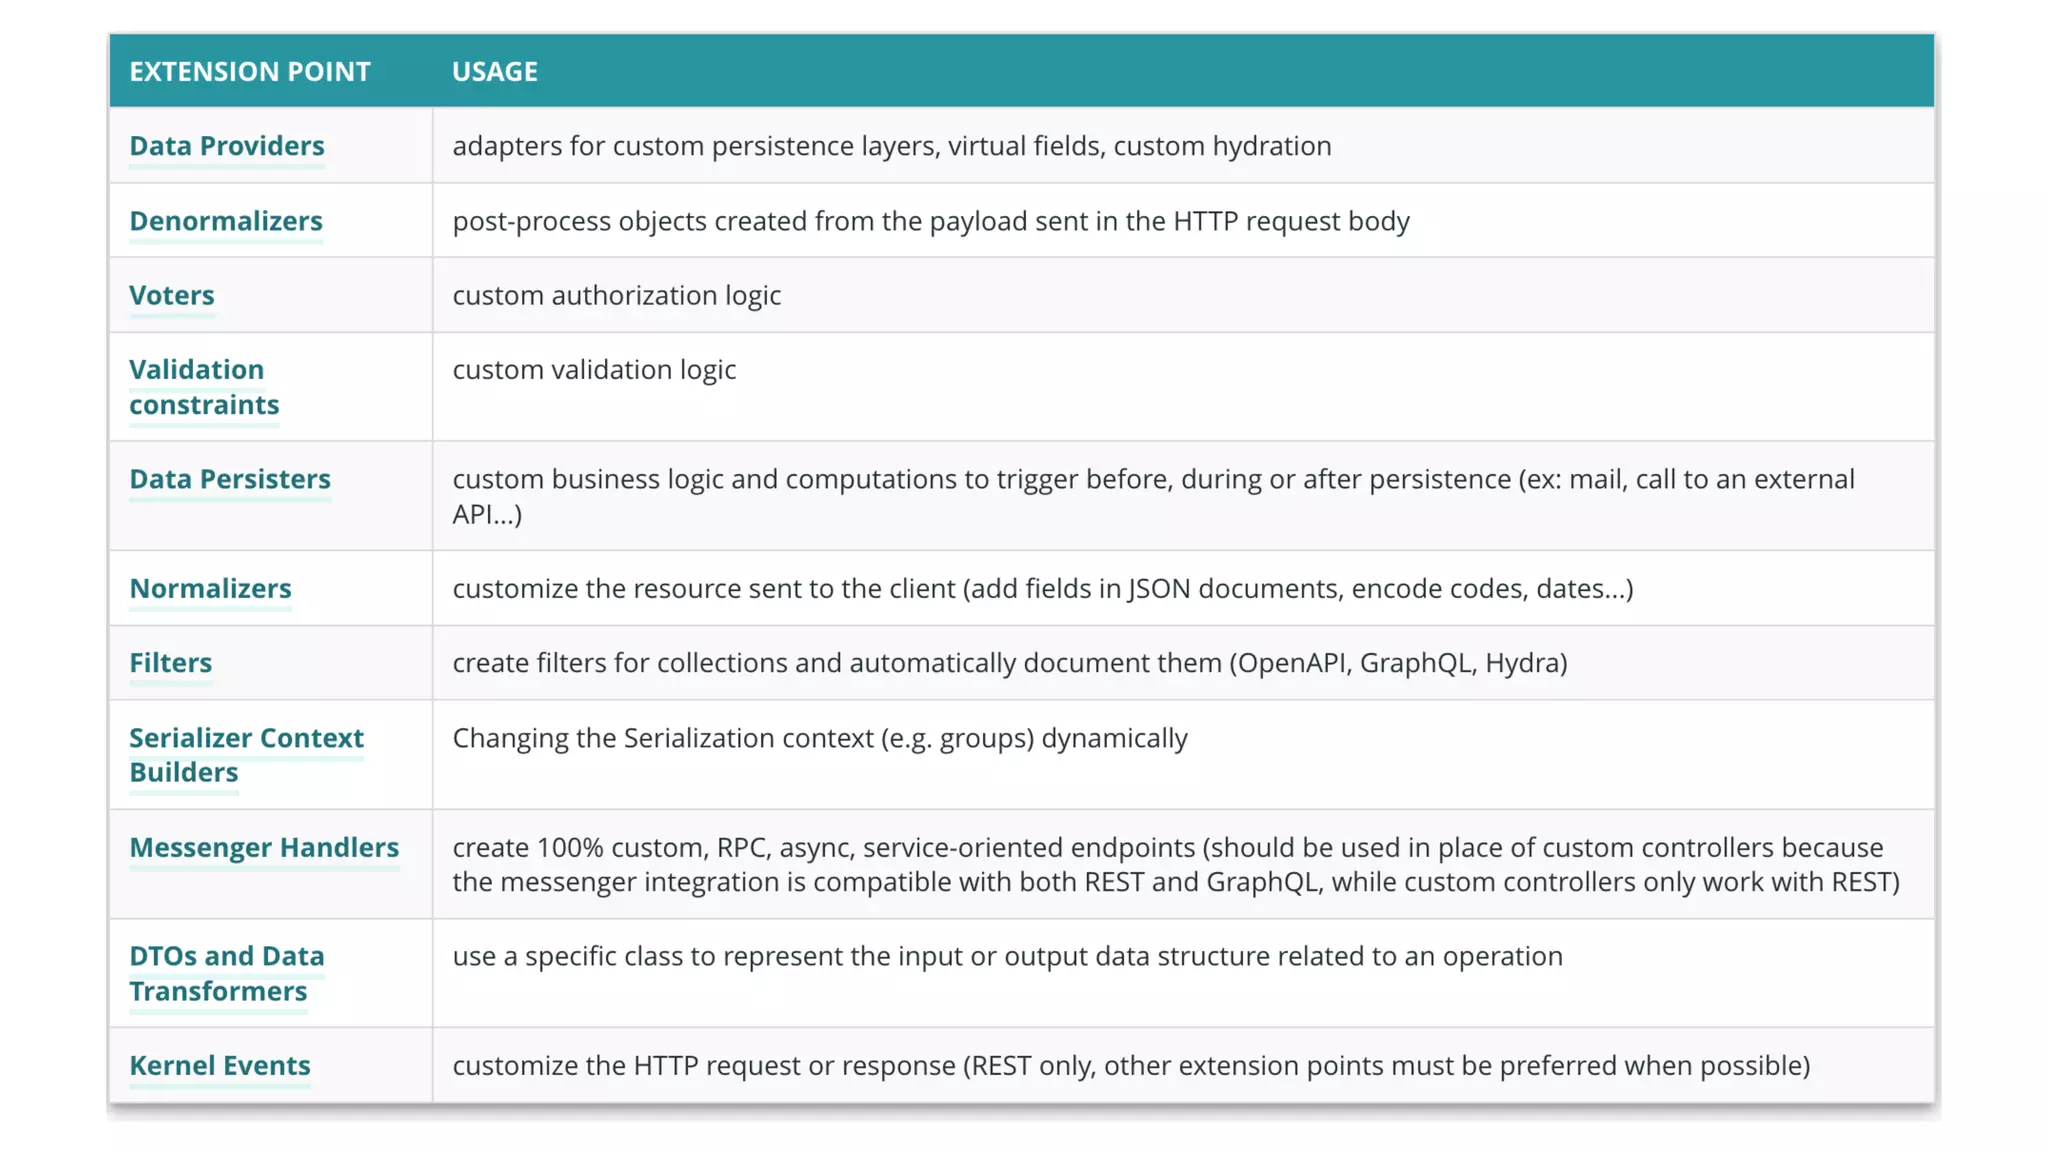Click the create filters for collections description
Image resolution: width=2048 pixels, height=1152 pixels.
click(1009, 663)
